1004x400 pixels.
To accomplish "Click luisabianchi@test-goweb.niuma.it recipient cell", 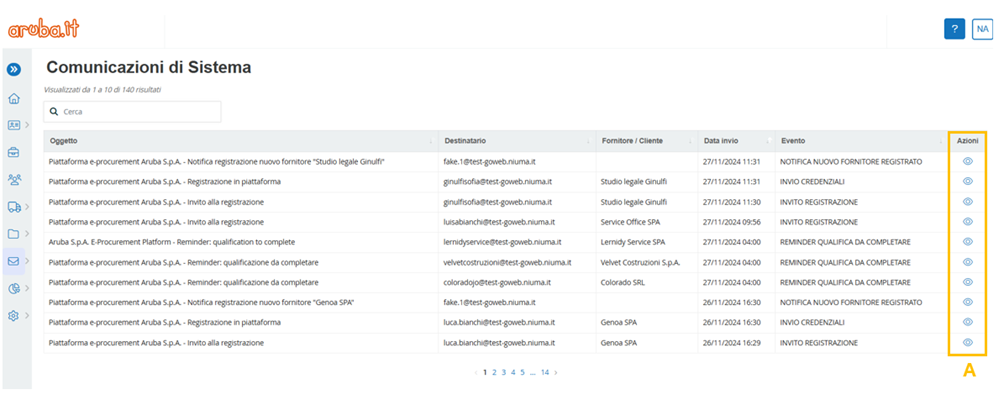I will tap(499, 222).
